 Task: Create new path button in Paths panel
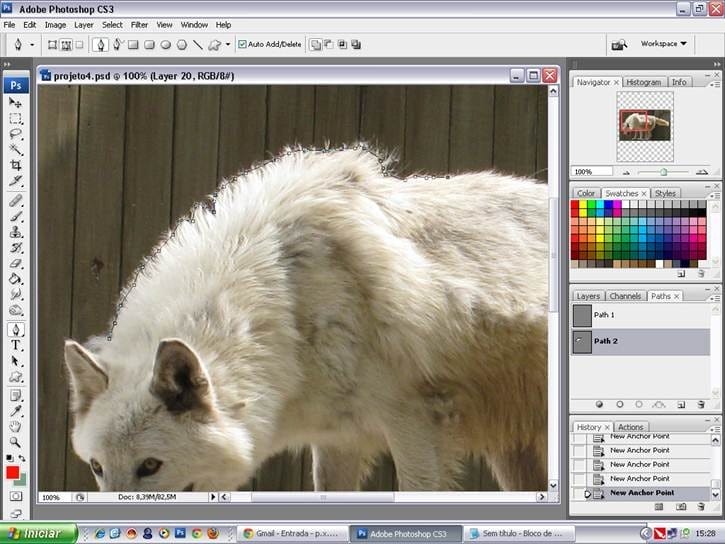[681, 404]
